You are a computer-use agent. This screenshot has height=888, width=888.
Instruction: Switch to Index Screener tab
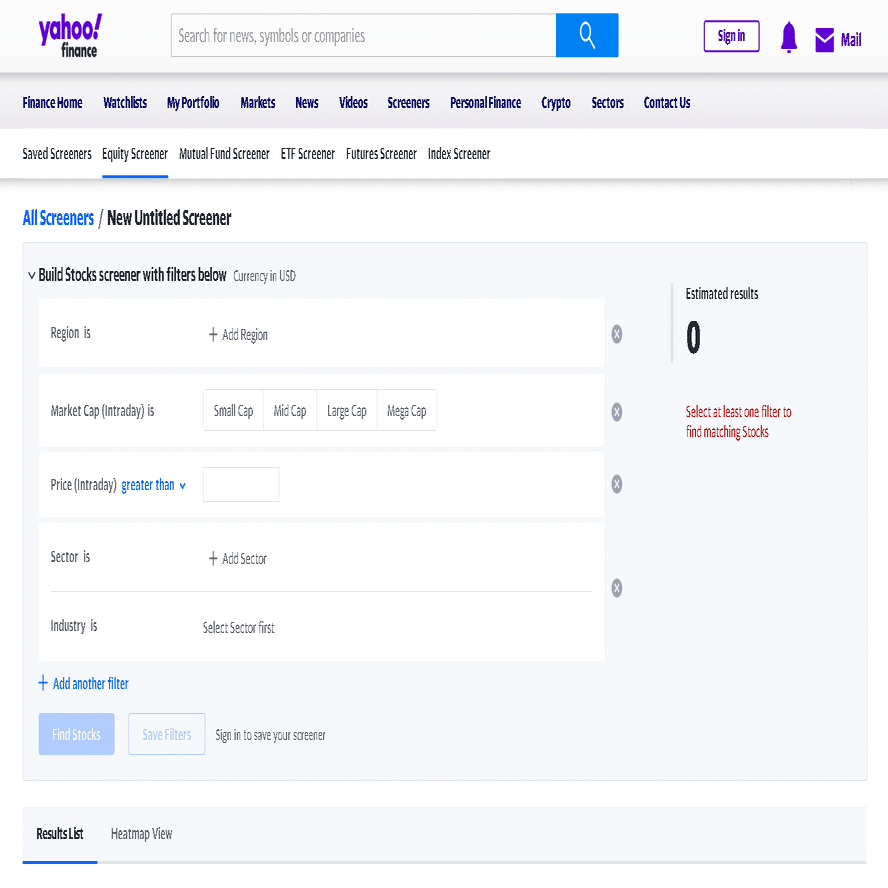[459, 154]
